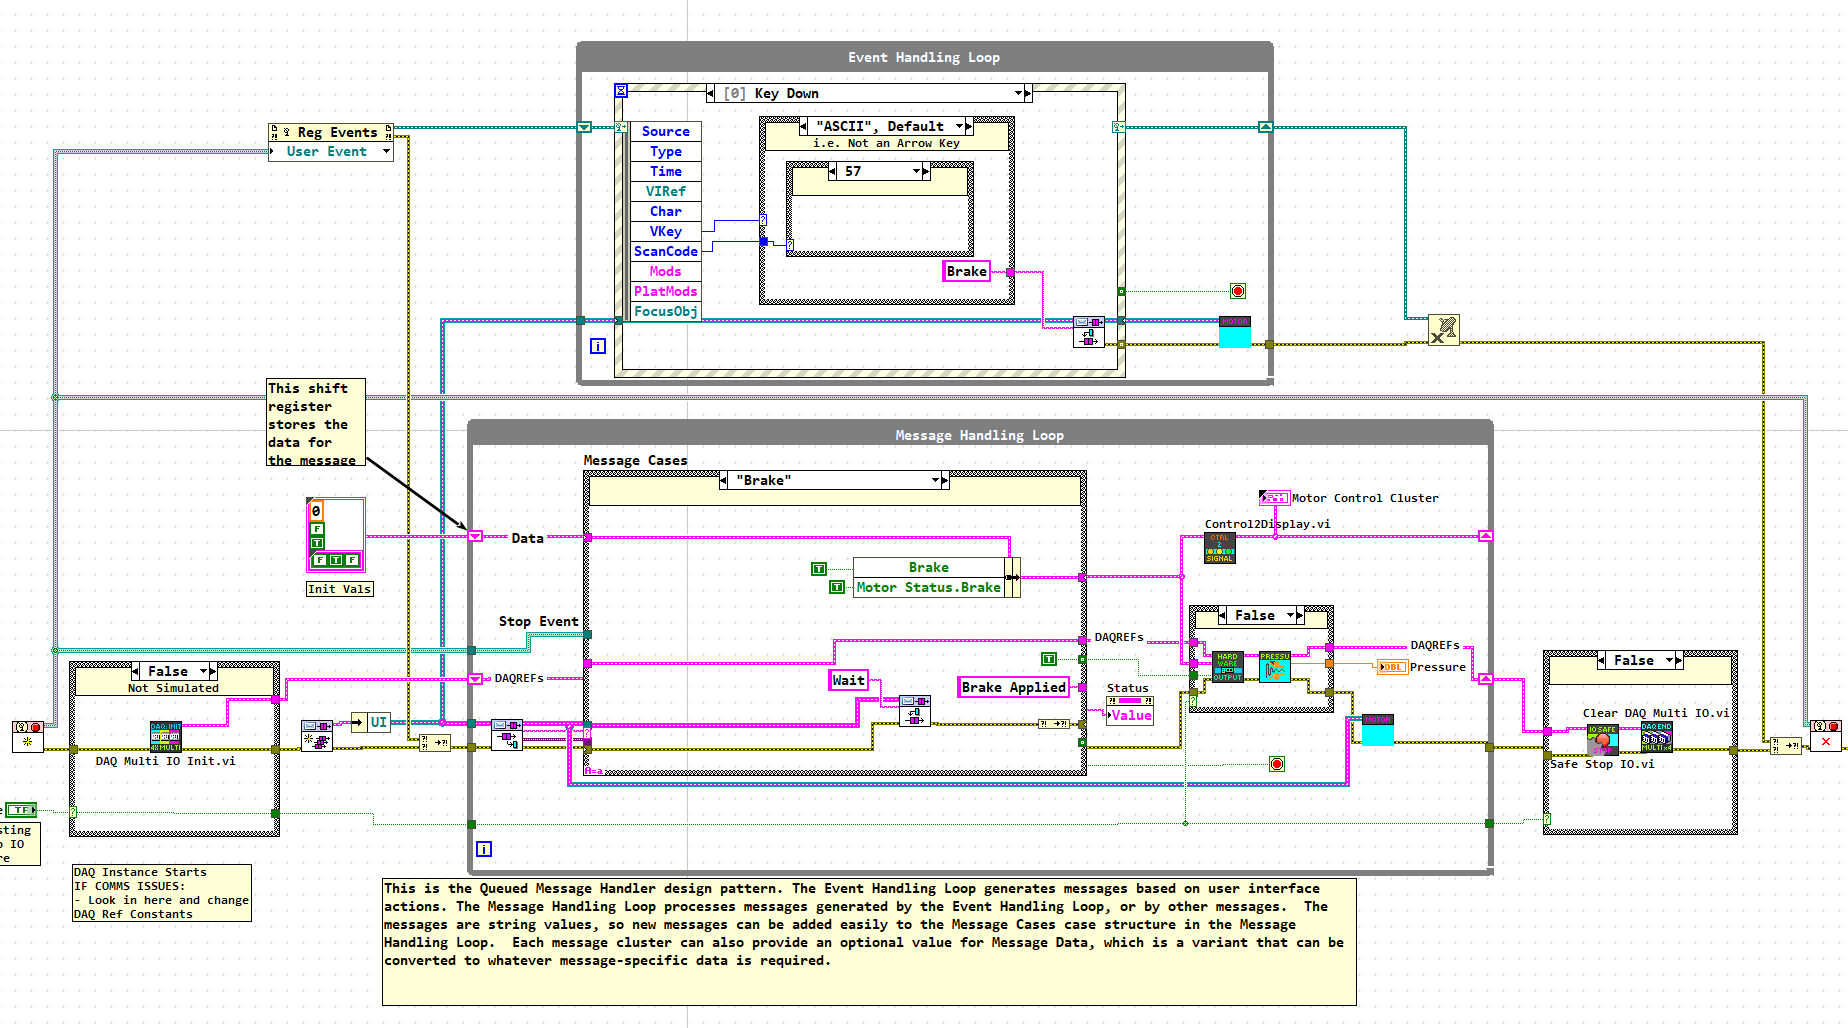
Task: Select the Wait function inside the Brake case
Action: [x=848, y=680]
